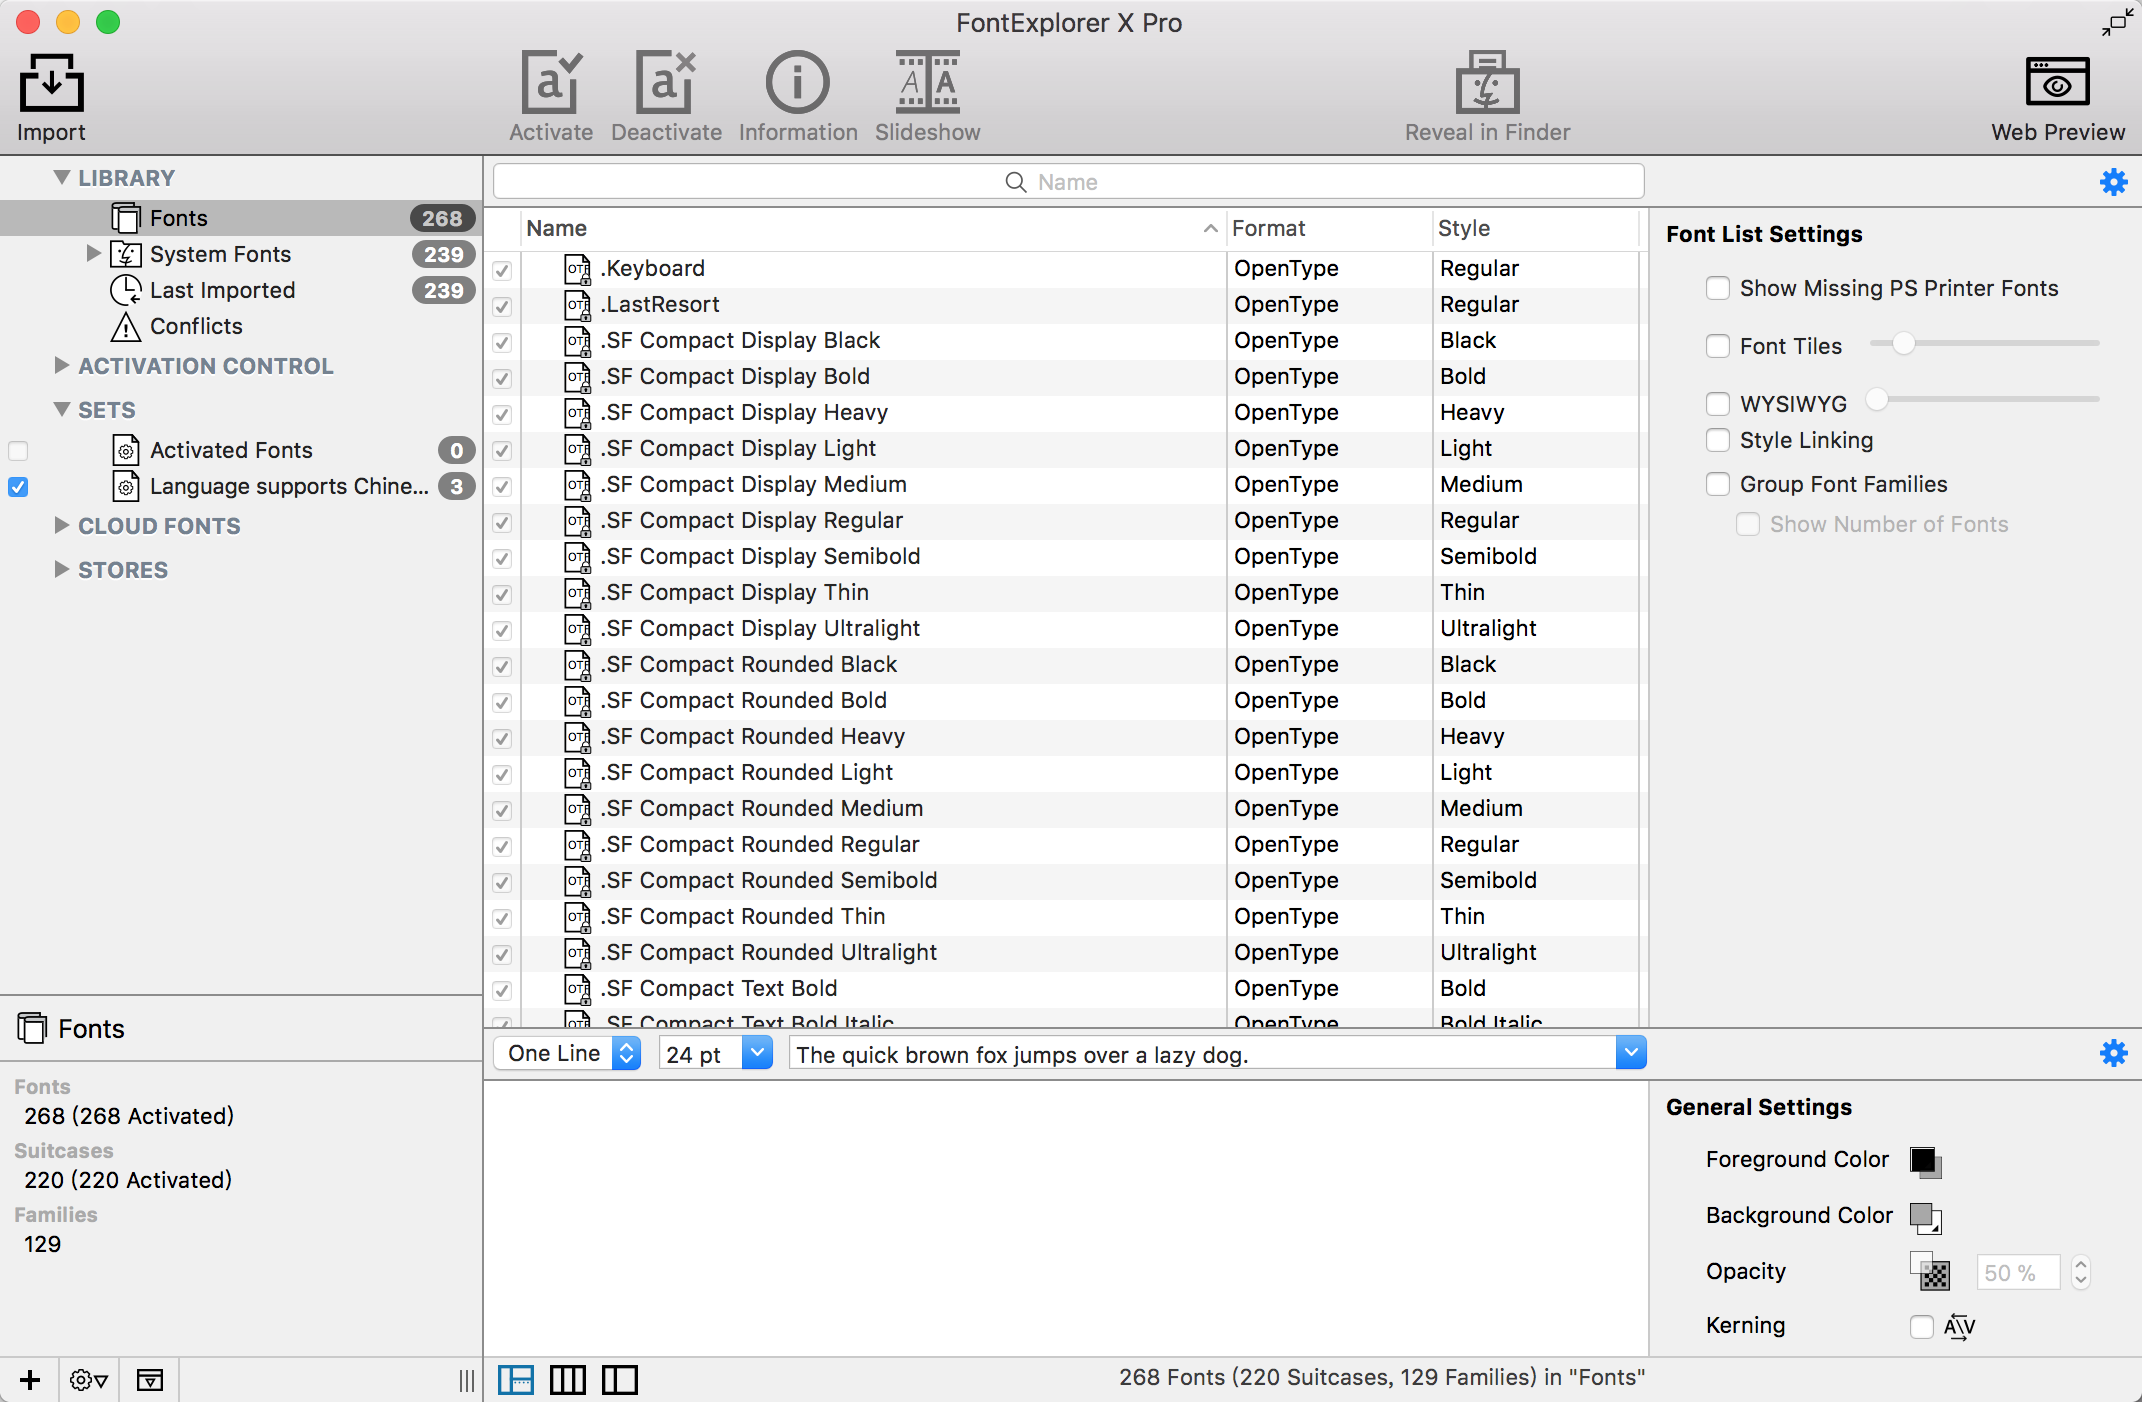Toggle full screen arrows in title bar
The height and width of the screenshot is (1402, 2142).
pyautogui.click(x=2116, y=22)
